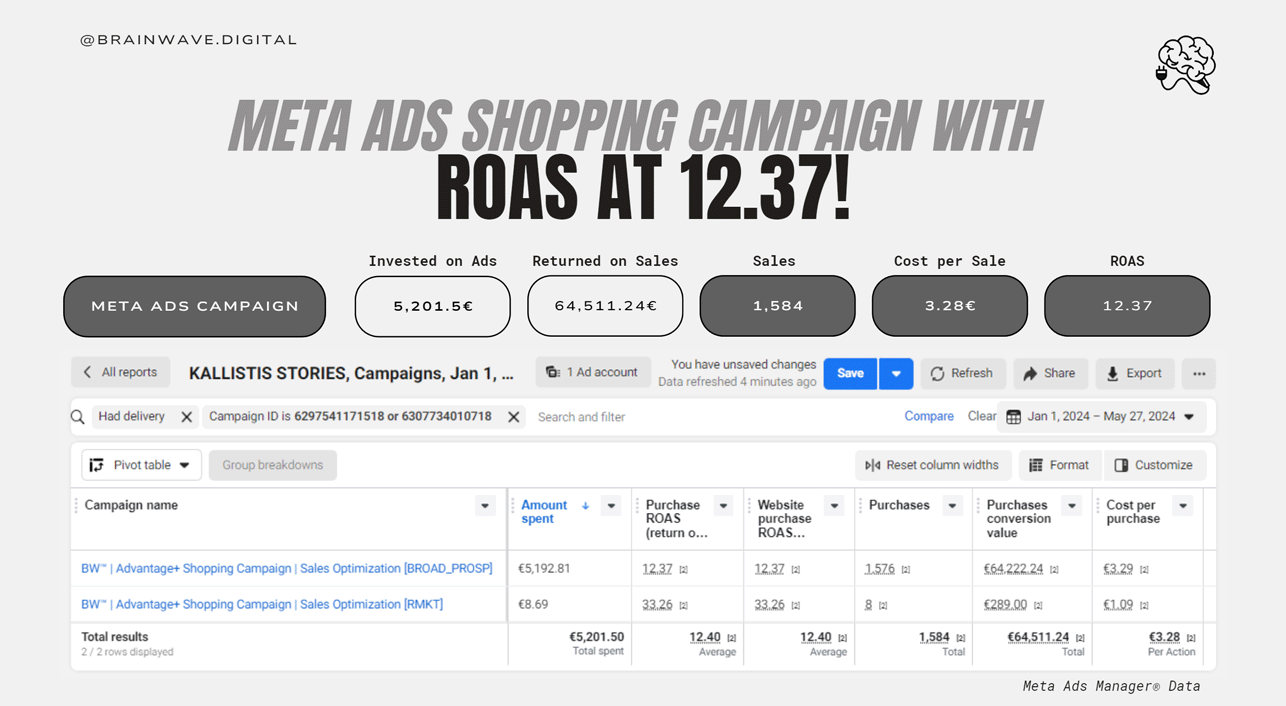Click the search magnifier icon

click(x=78, y=417)
